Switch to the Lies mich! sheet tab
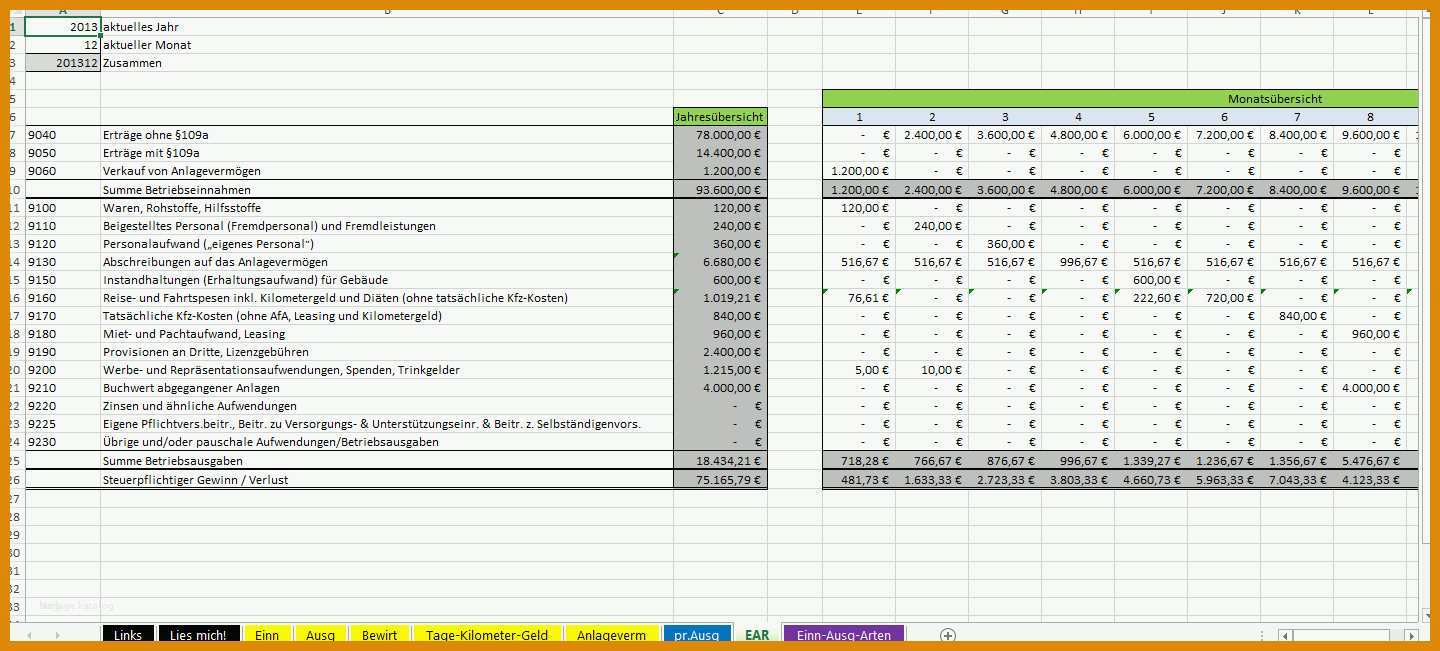 pyautogui.click(x=198, y=635)
